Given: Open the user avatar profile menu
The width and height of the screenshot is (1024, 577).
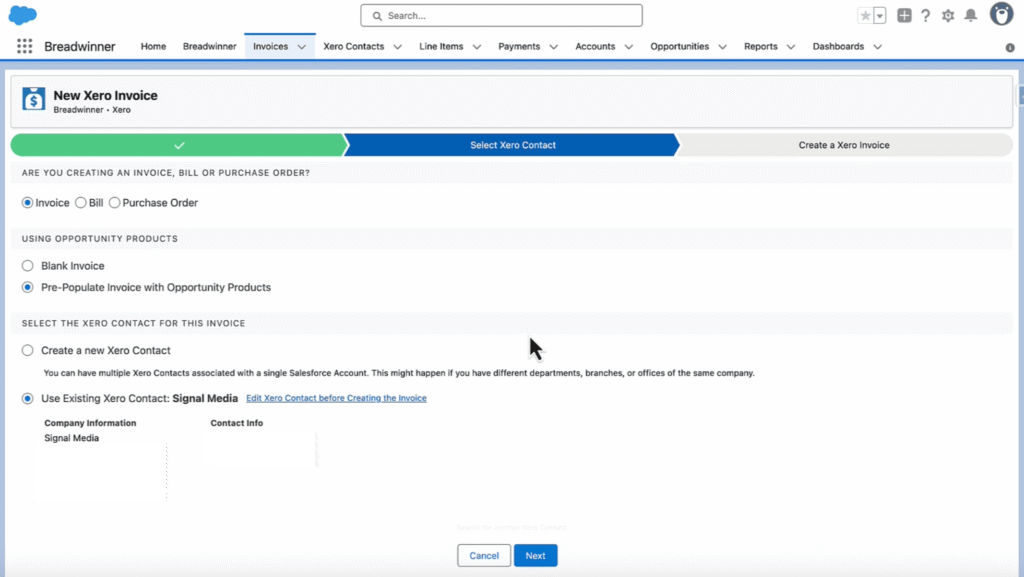Looking at the screenshot, I should 999,14.
